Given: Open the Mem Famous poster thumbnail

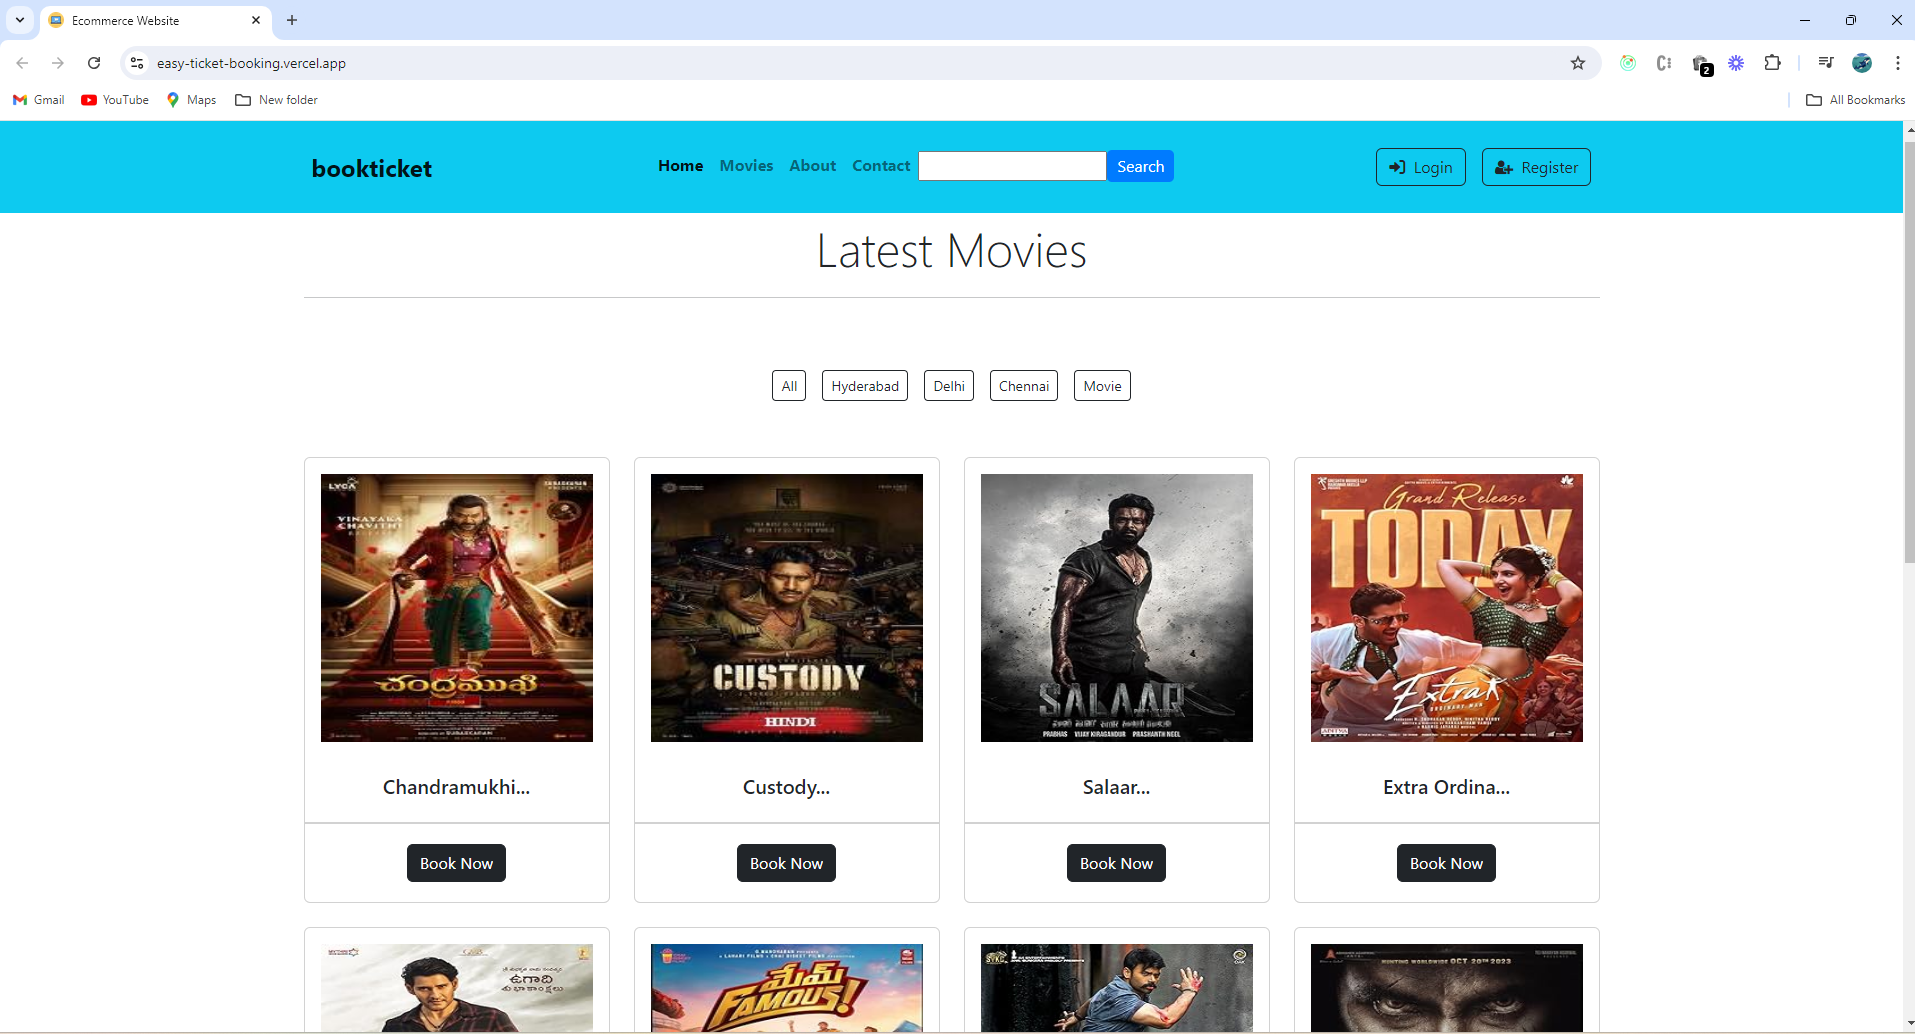Looking at the screenshot, I should click(x=787, y=988).
